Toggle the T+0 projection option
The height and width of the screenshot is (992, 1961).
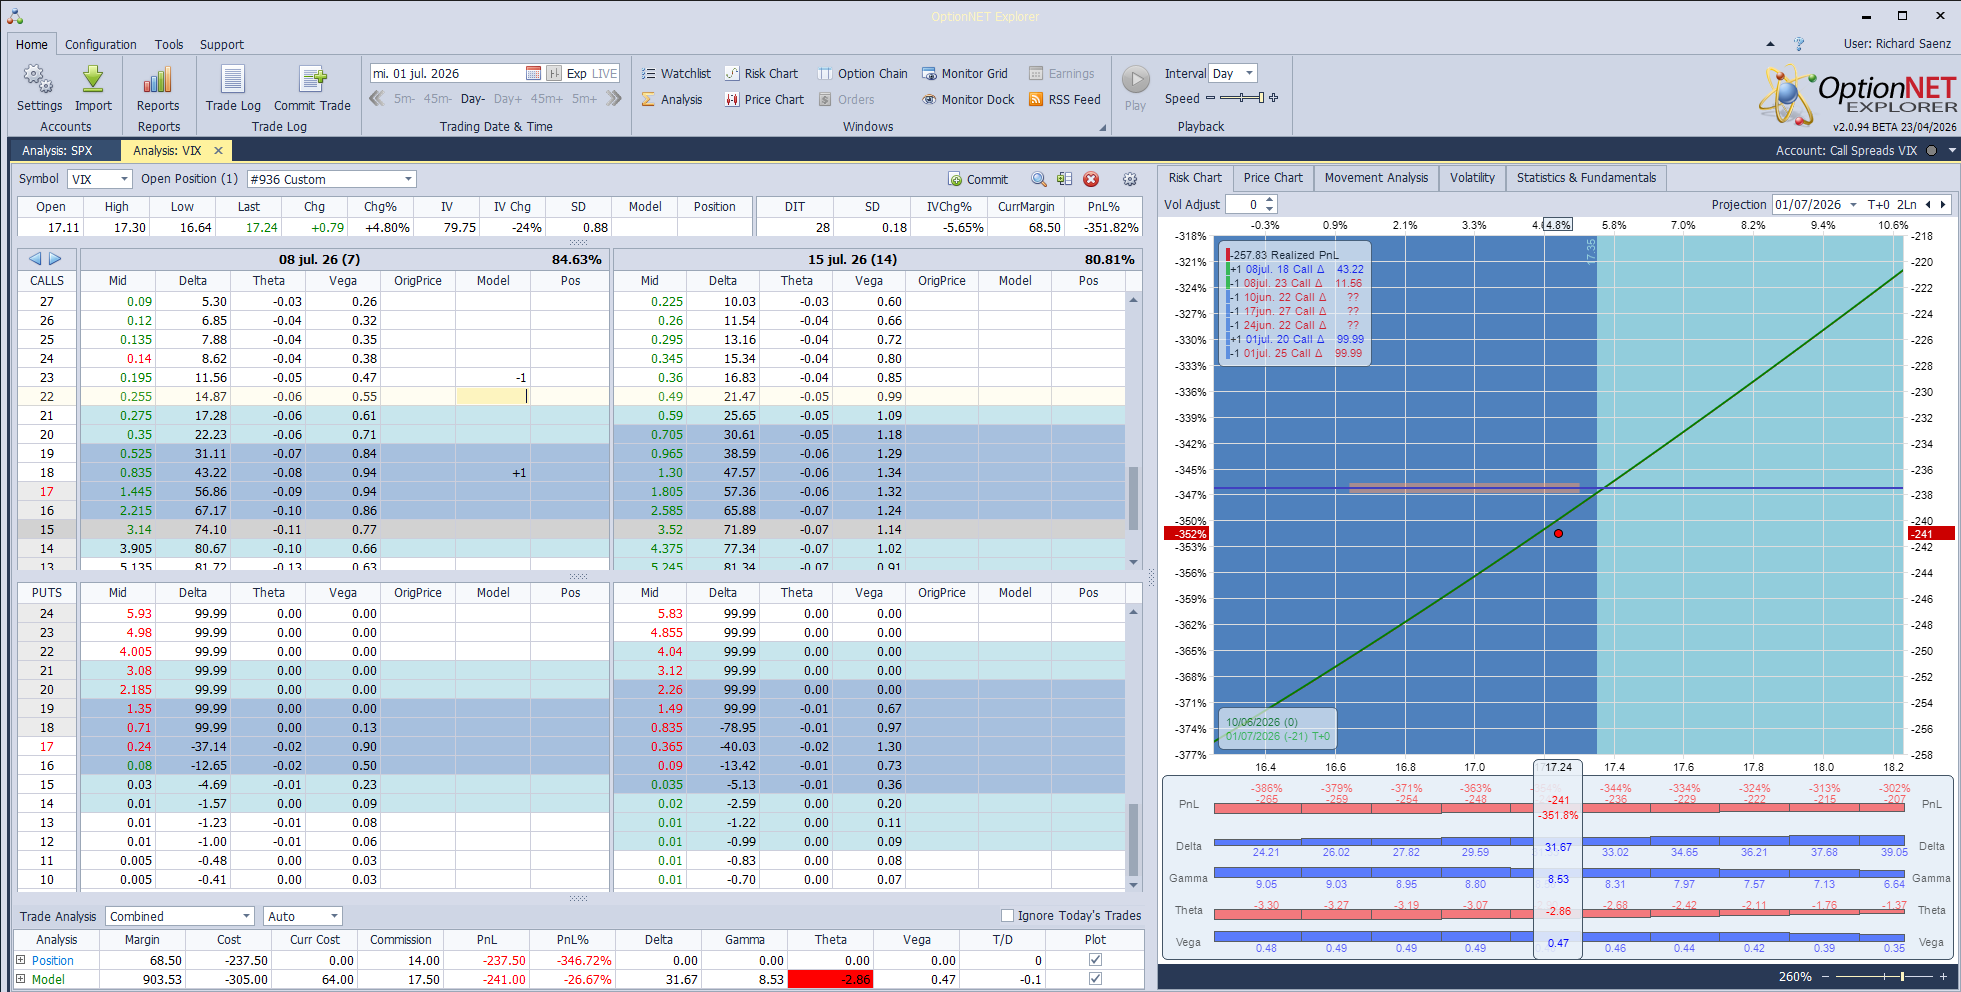(x=1878, y=204)
